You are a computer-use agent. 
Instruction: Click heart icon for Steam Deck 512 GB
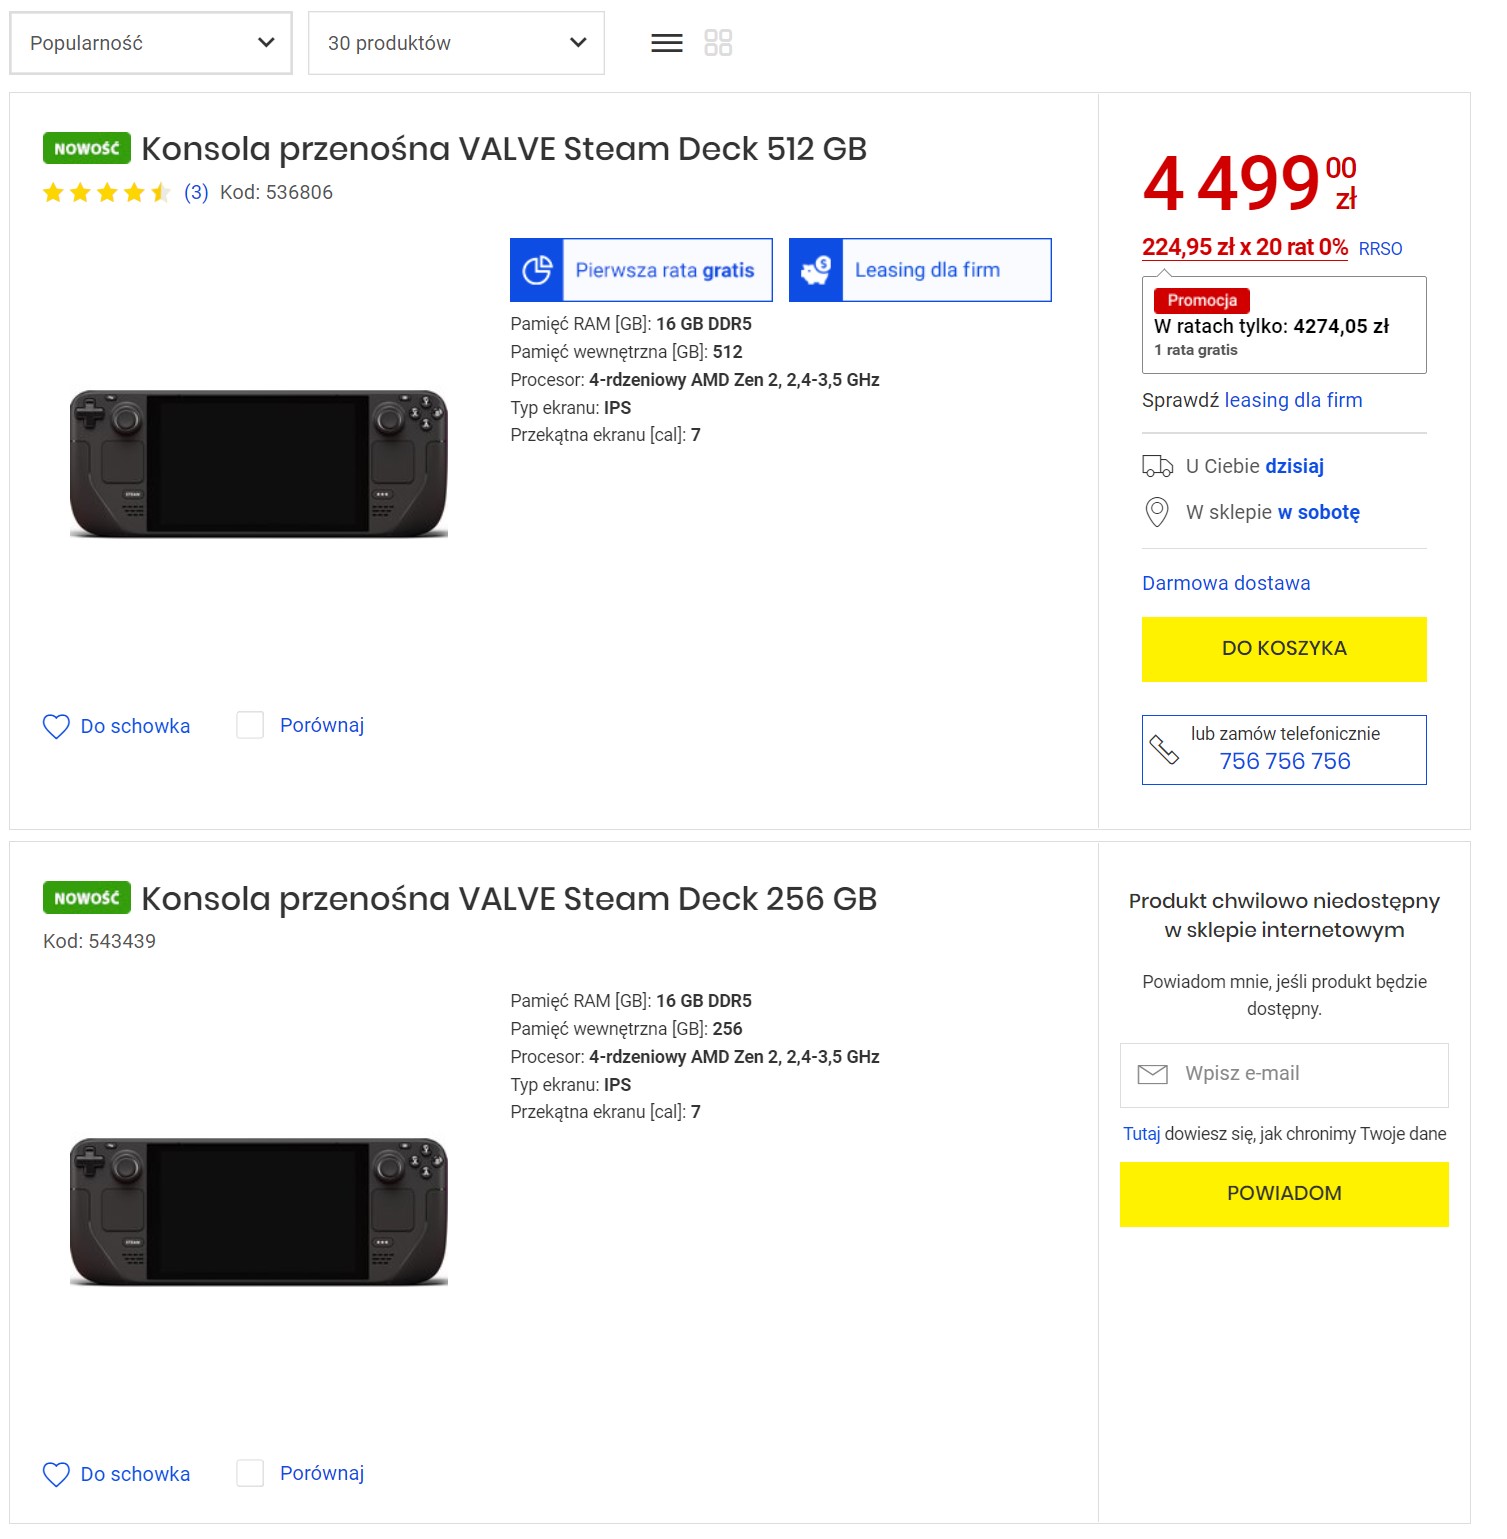pos(56,727)
